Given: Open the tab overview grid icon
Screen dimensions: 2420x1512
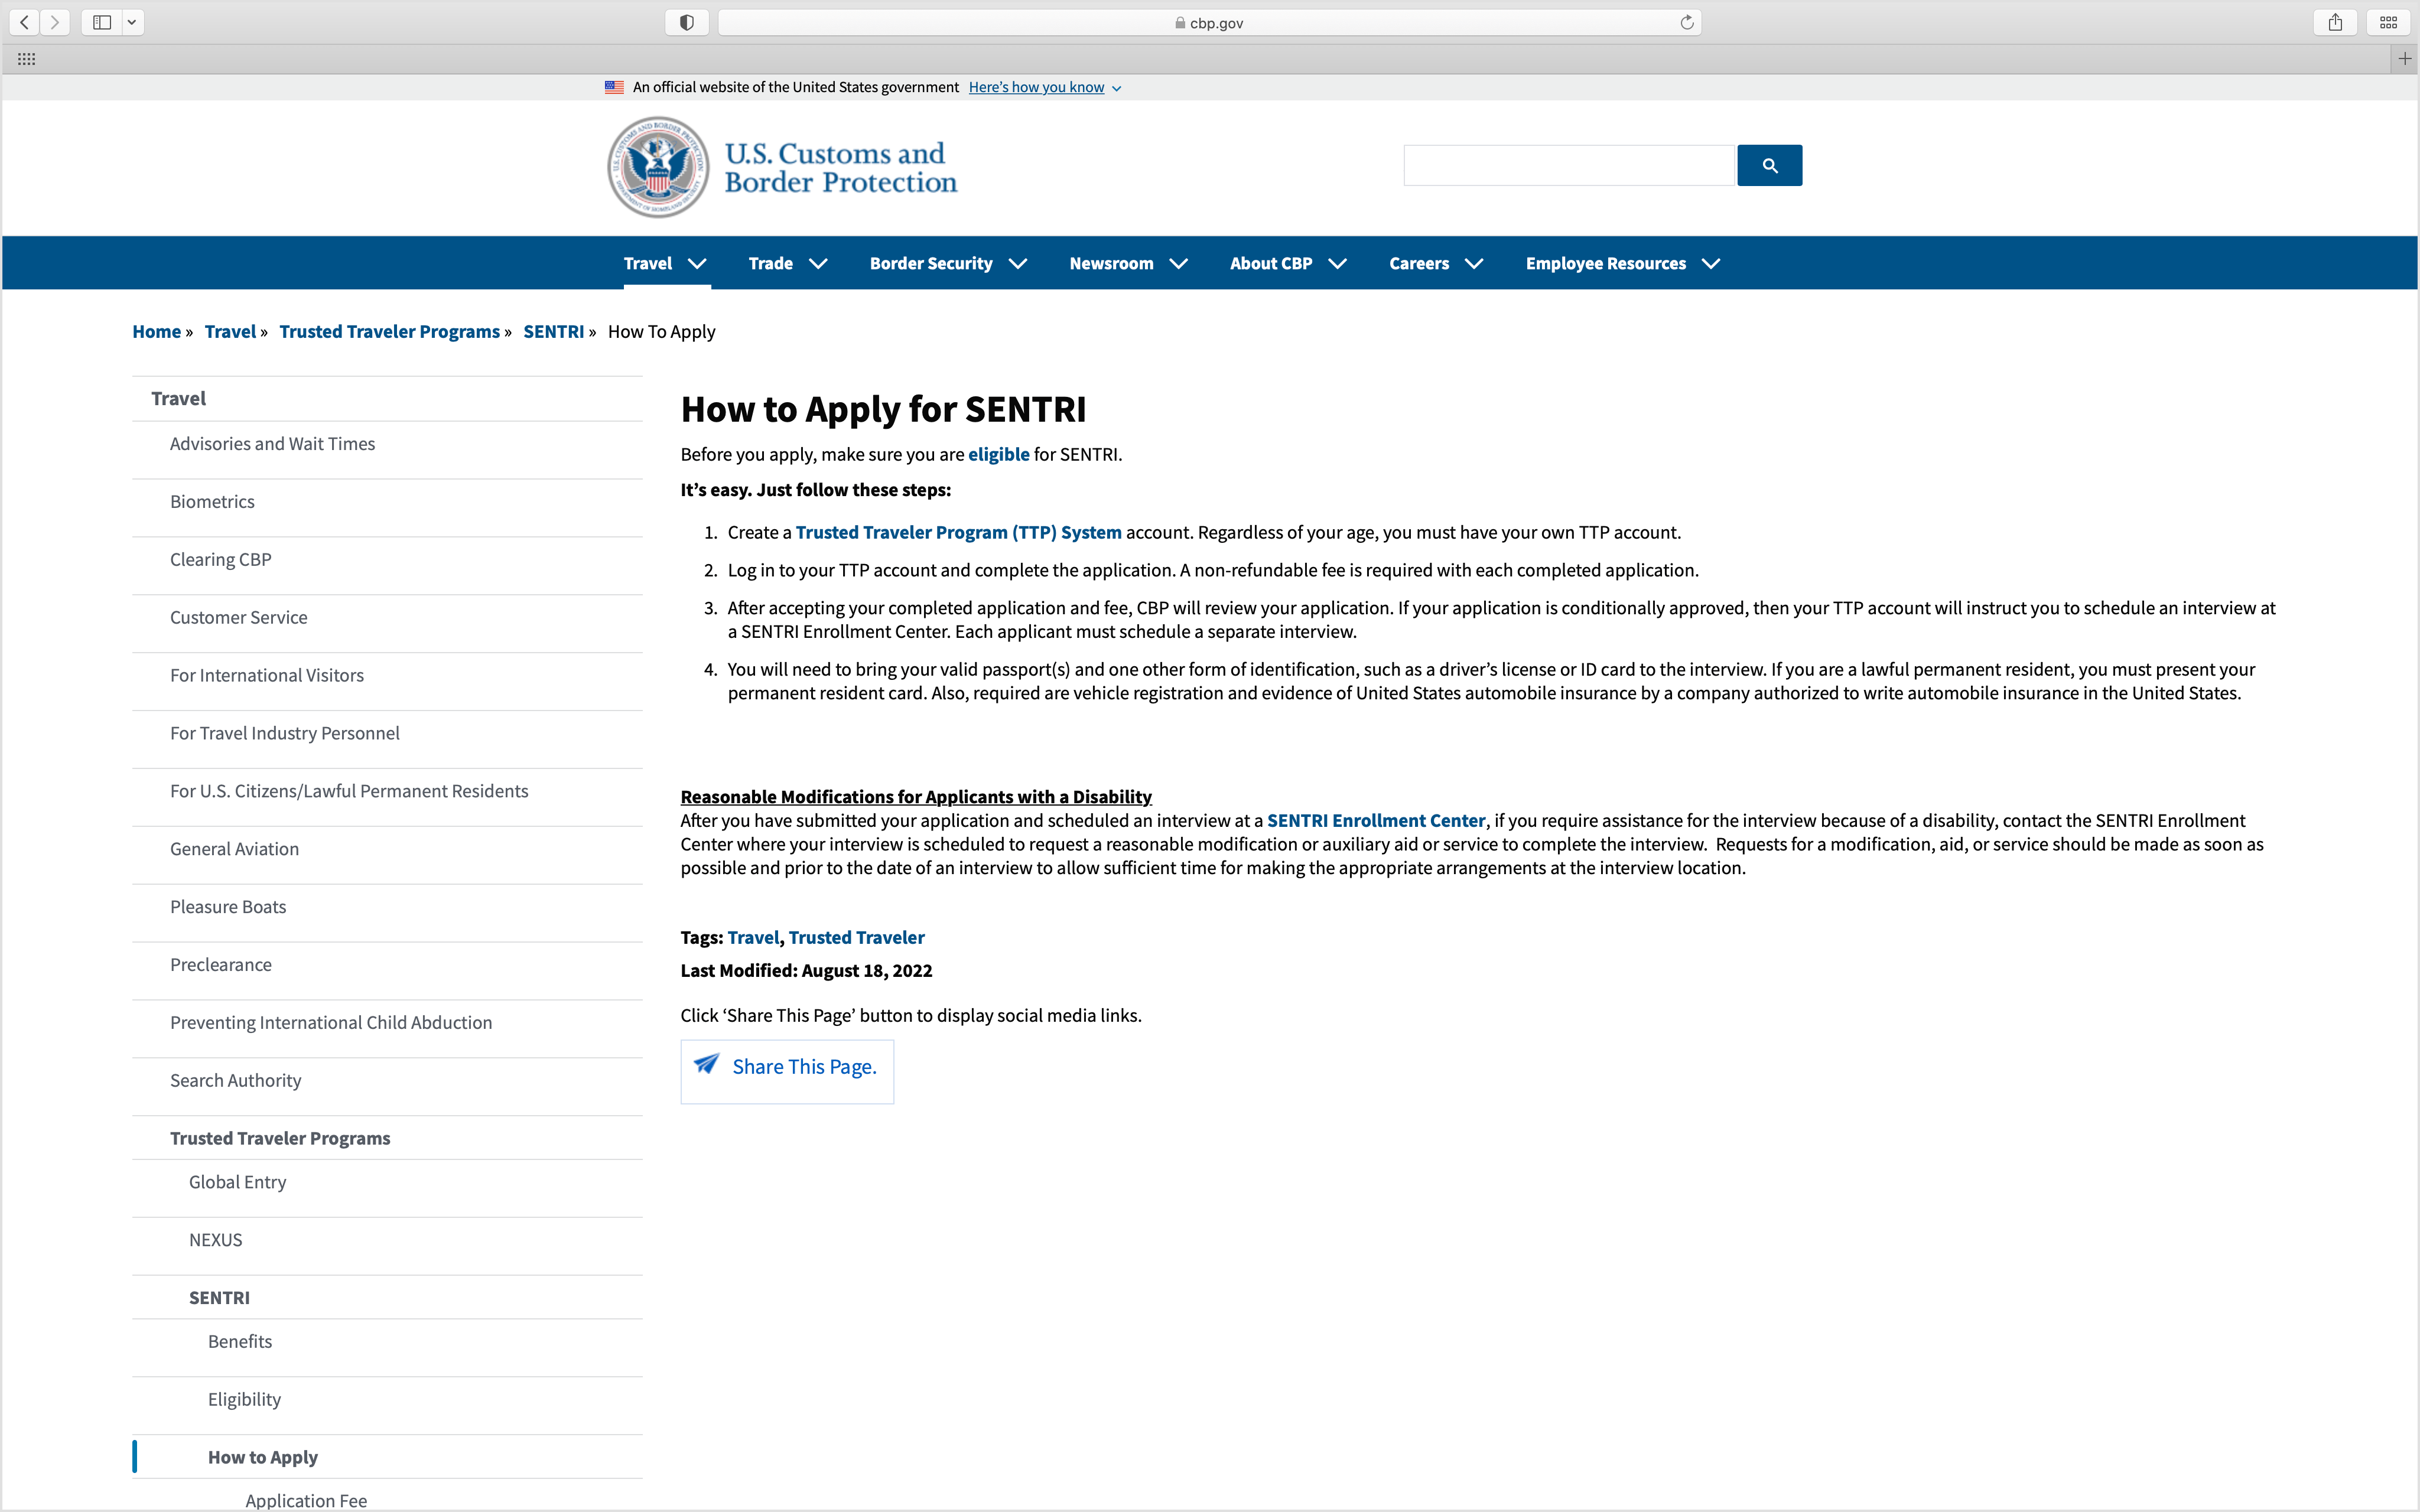Looking at the screenshot, I should coord(2389,22).
